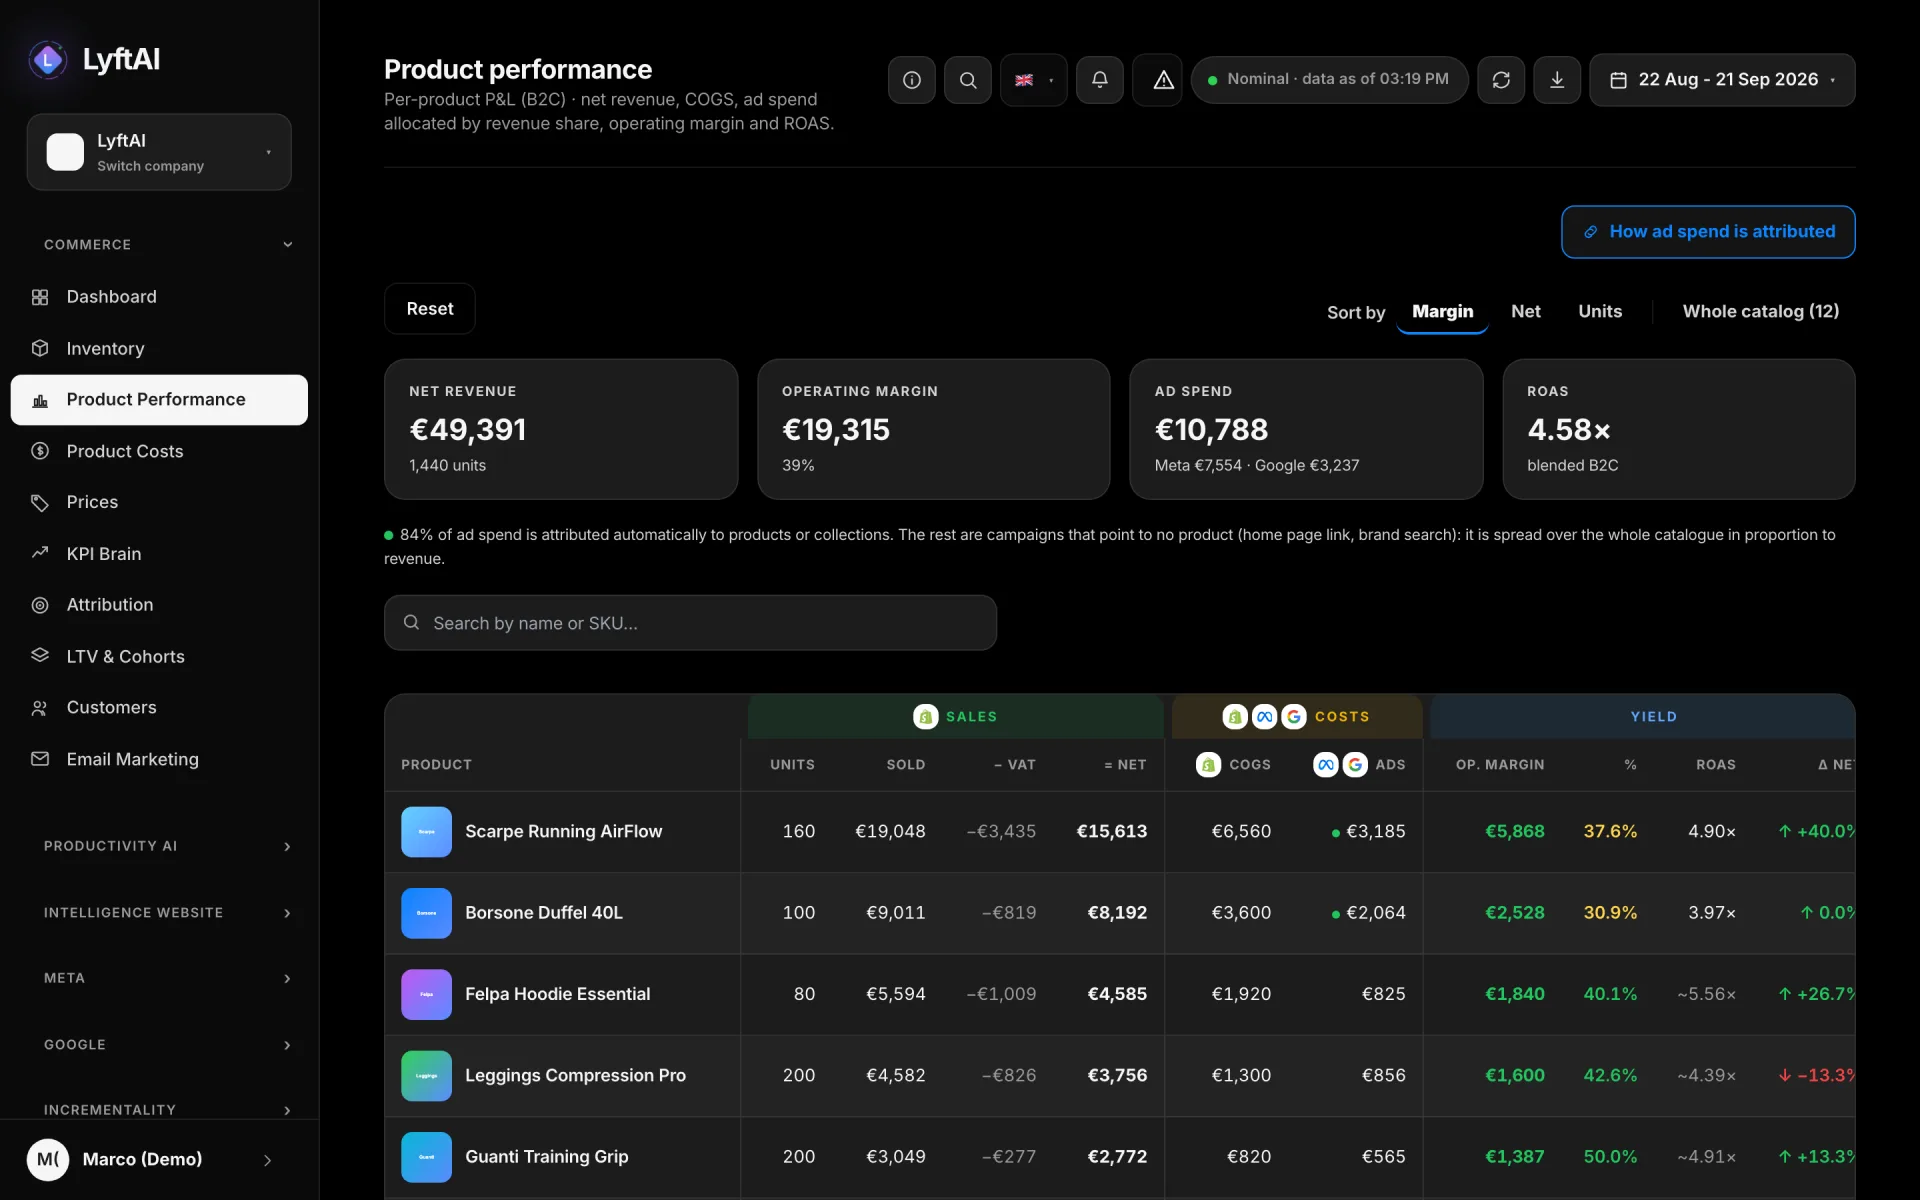Open Dashboard from sidebar

click(159, 297)
